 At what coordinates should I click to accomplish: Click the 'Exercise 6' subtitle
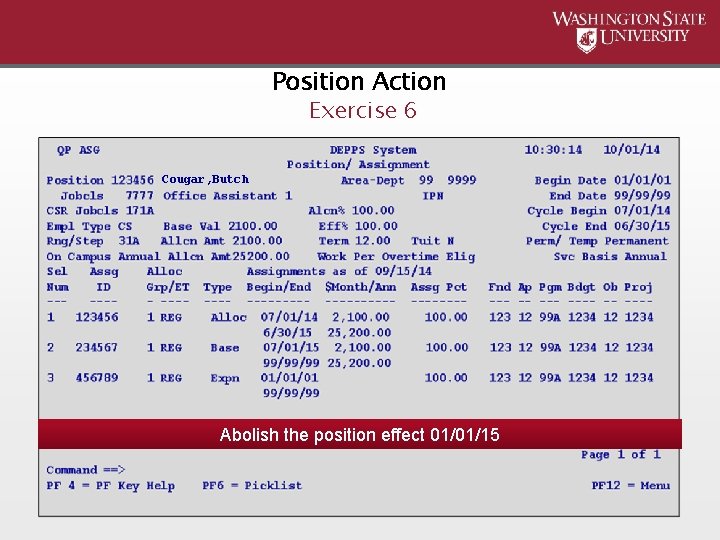[363, 110]
